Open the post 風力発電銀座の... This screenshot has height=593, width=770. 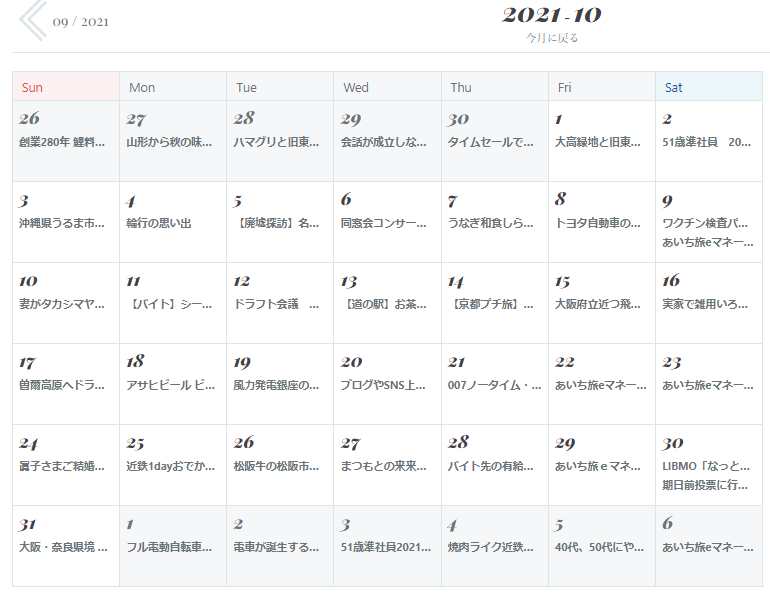[x=276, y=385]
